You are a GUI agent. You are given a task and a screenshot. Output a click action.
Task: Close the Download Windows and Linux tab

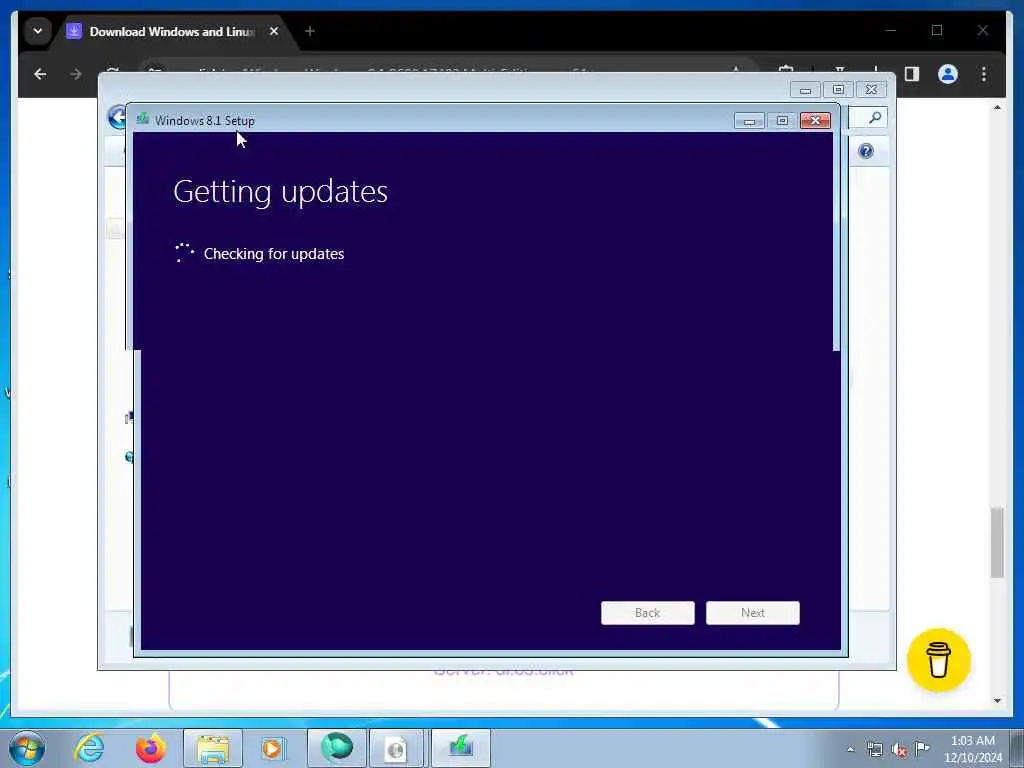[274, 31]
